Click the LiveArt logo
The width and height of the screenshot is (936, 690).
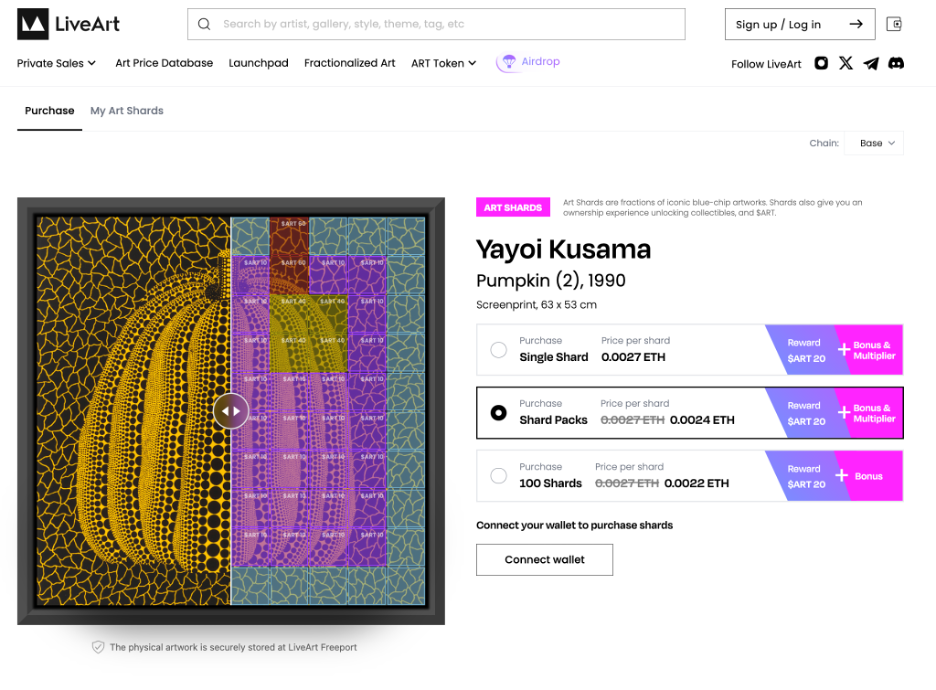click(x=68, y=24)
